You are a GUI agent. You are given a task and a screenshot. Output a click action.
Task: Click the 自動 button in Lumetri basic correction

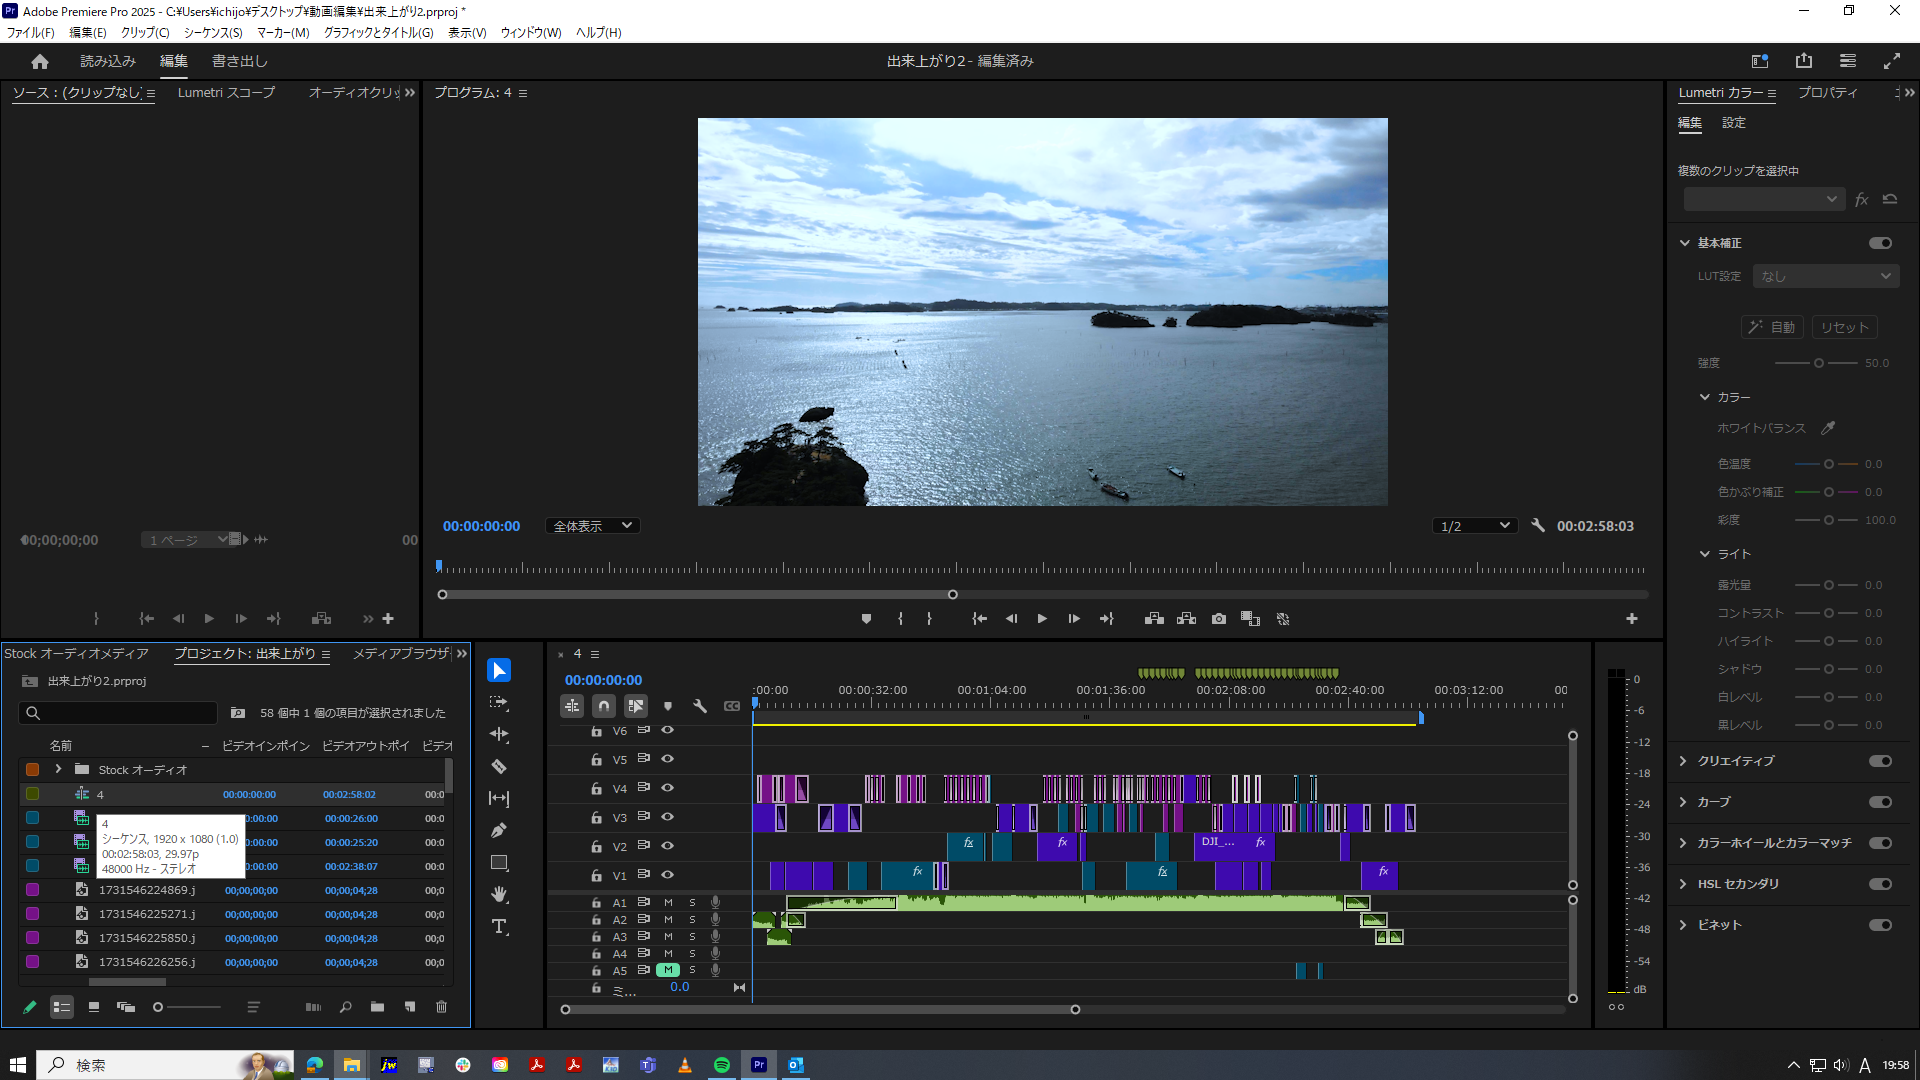click(x=1772, y=327)
